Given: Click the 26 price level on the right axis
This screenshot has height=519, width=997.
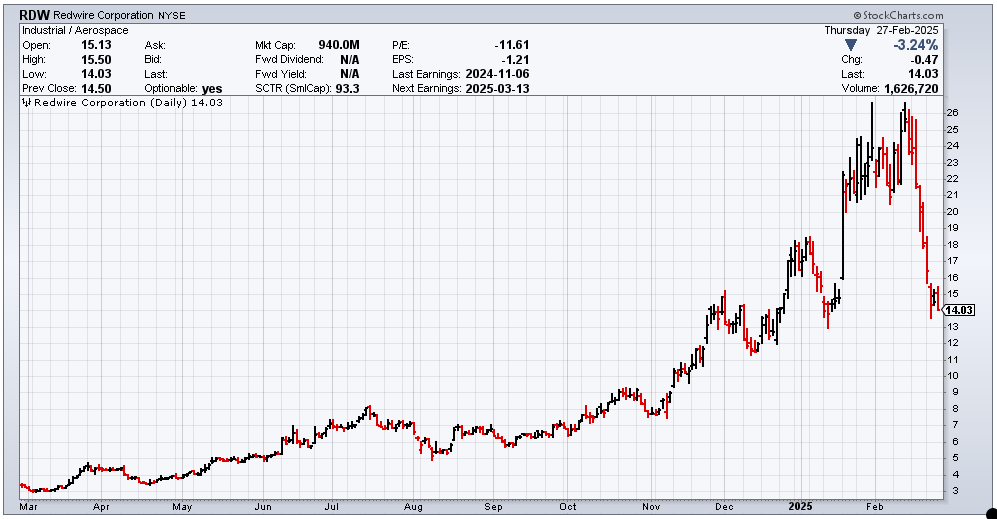Looking at the screenshot, I should (x=952, y=112).
